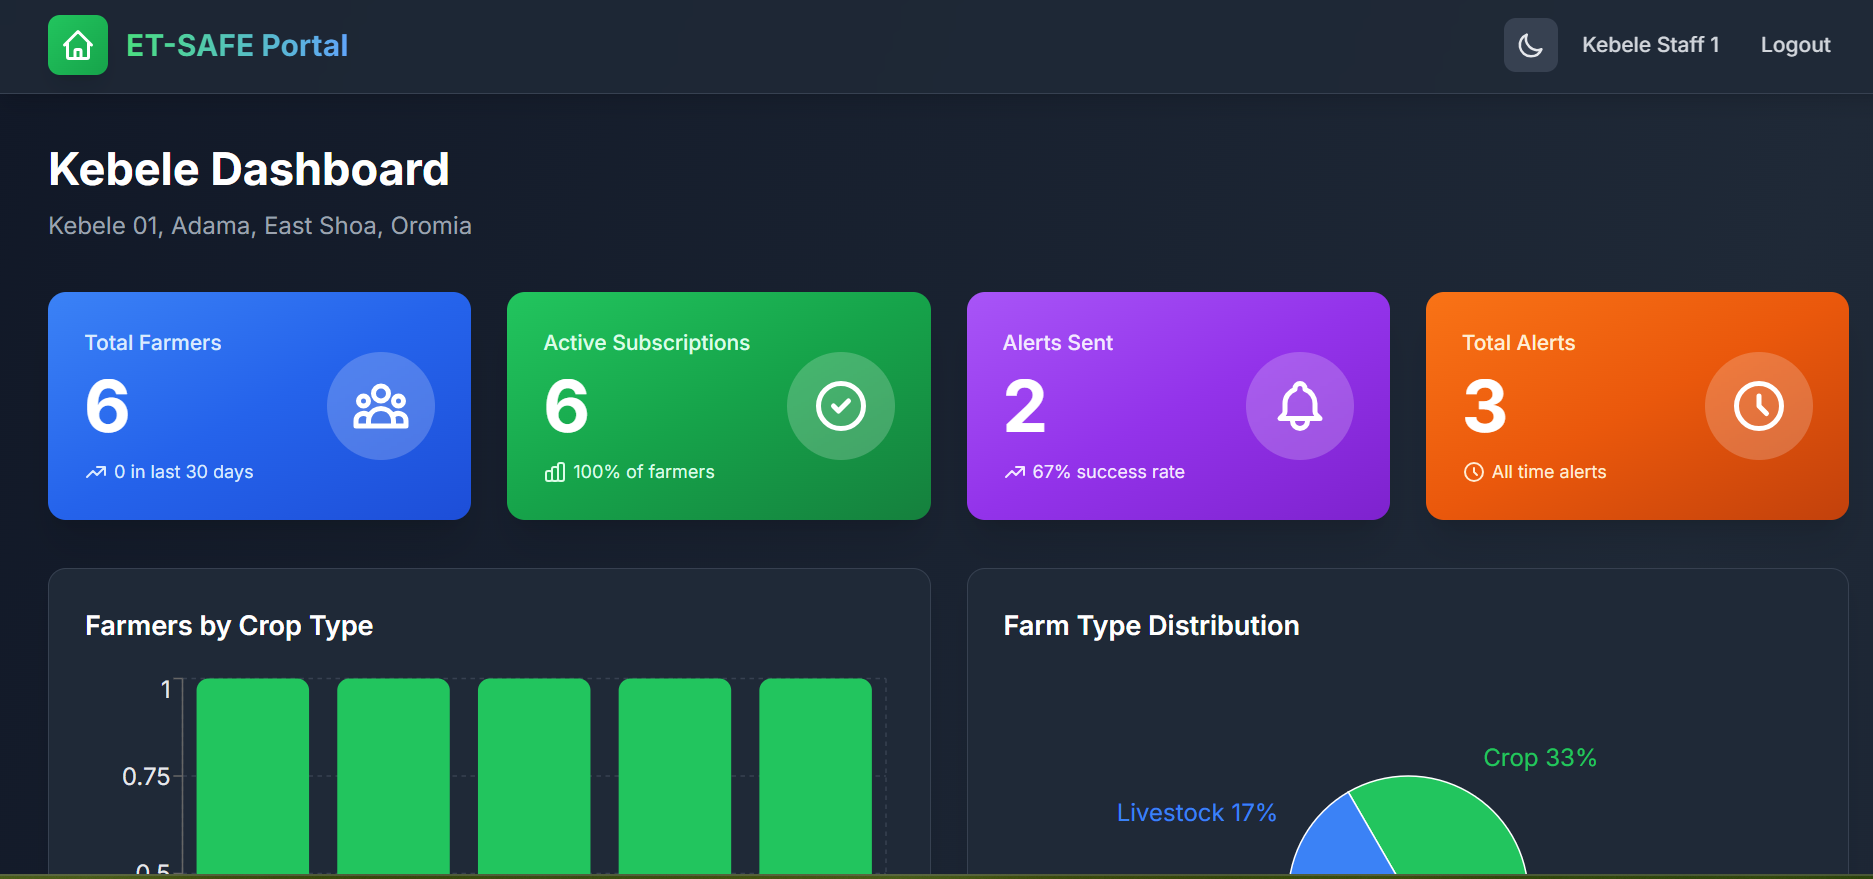Click the 0.75 axis label
Viewport: 1873px width, 879px height.
tap(146, 777)
